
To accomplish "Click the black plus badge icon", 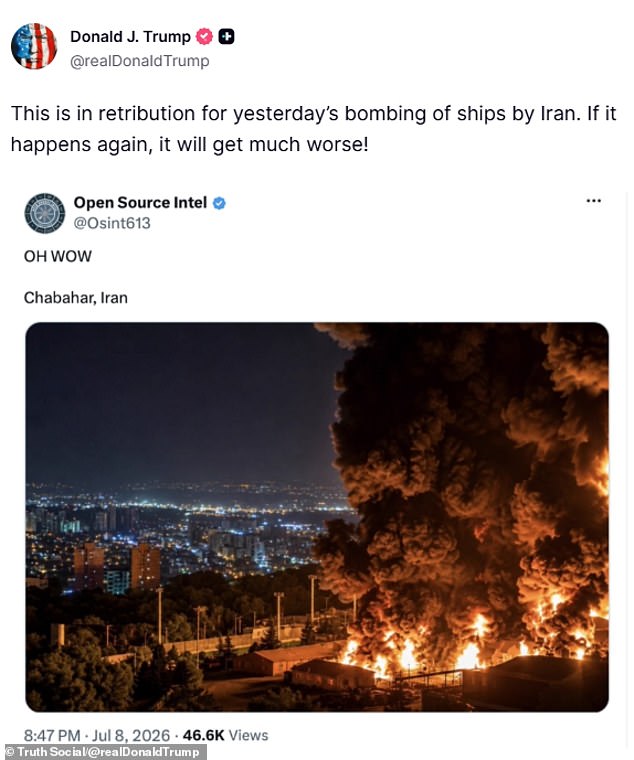I will [226, 37].
